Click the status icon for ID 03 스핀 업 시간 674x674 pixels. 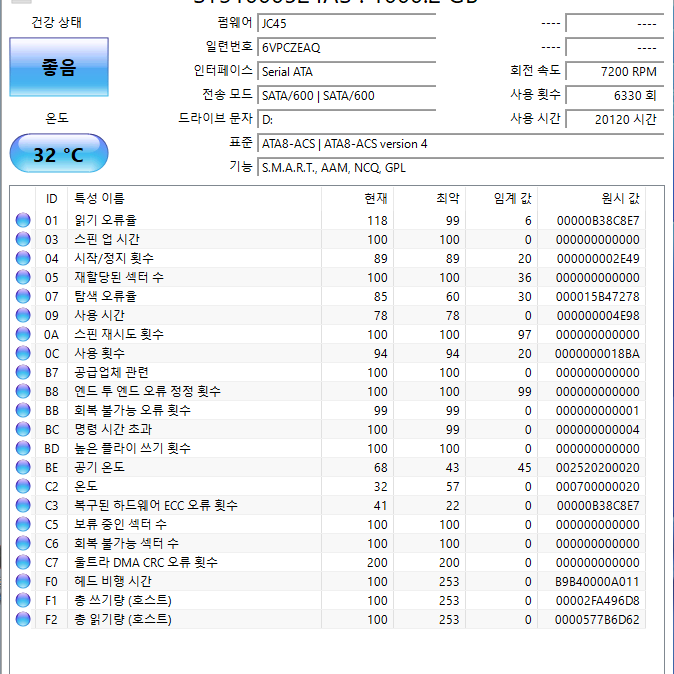coord(23,239)
